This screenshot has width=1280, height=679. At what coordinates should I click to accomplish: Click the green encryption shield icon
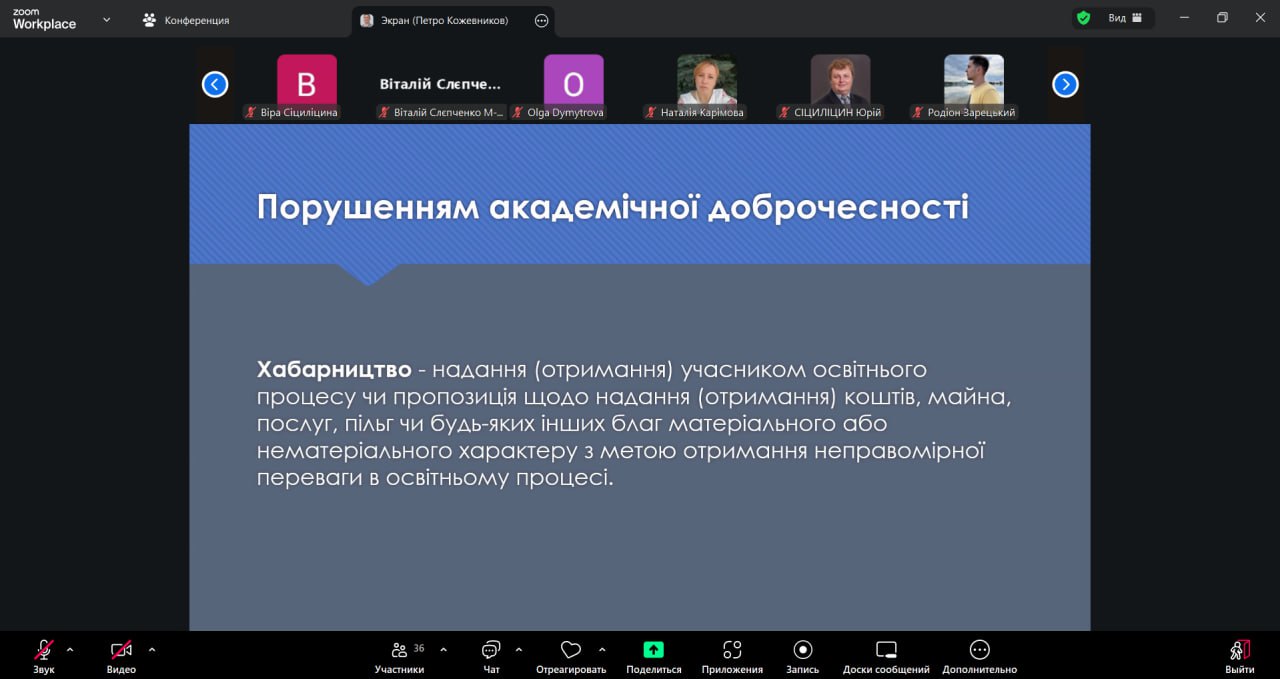(x=1083, y=18)
